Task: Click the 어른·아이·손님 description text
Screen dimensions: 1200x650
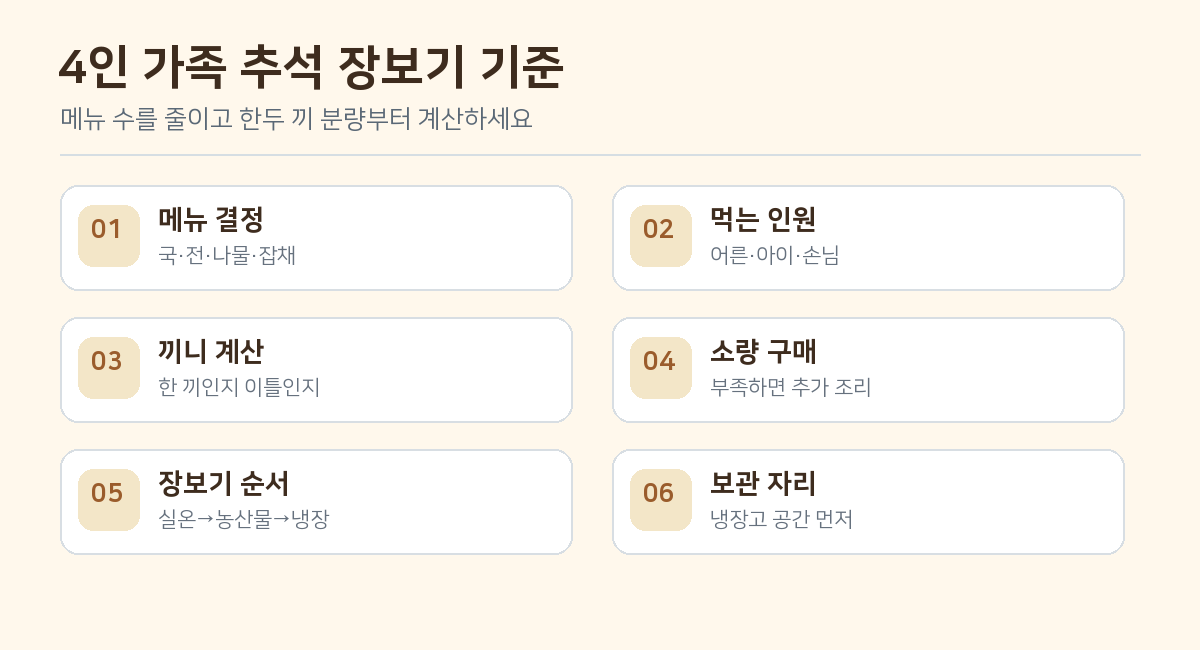Action: (x=775, y=255)
